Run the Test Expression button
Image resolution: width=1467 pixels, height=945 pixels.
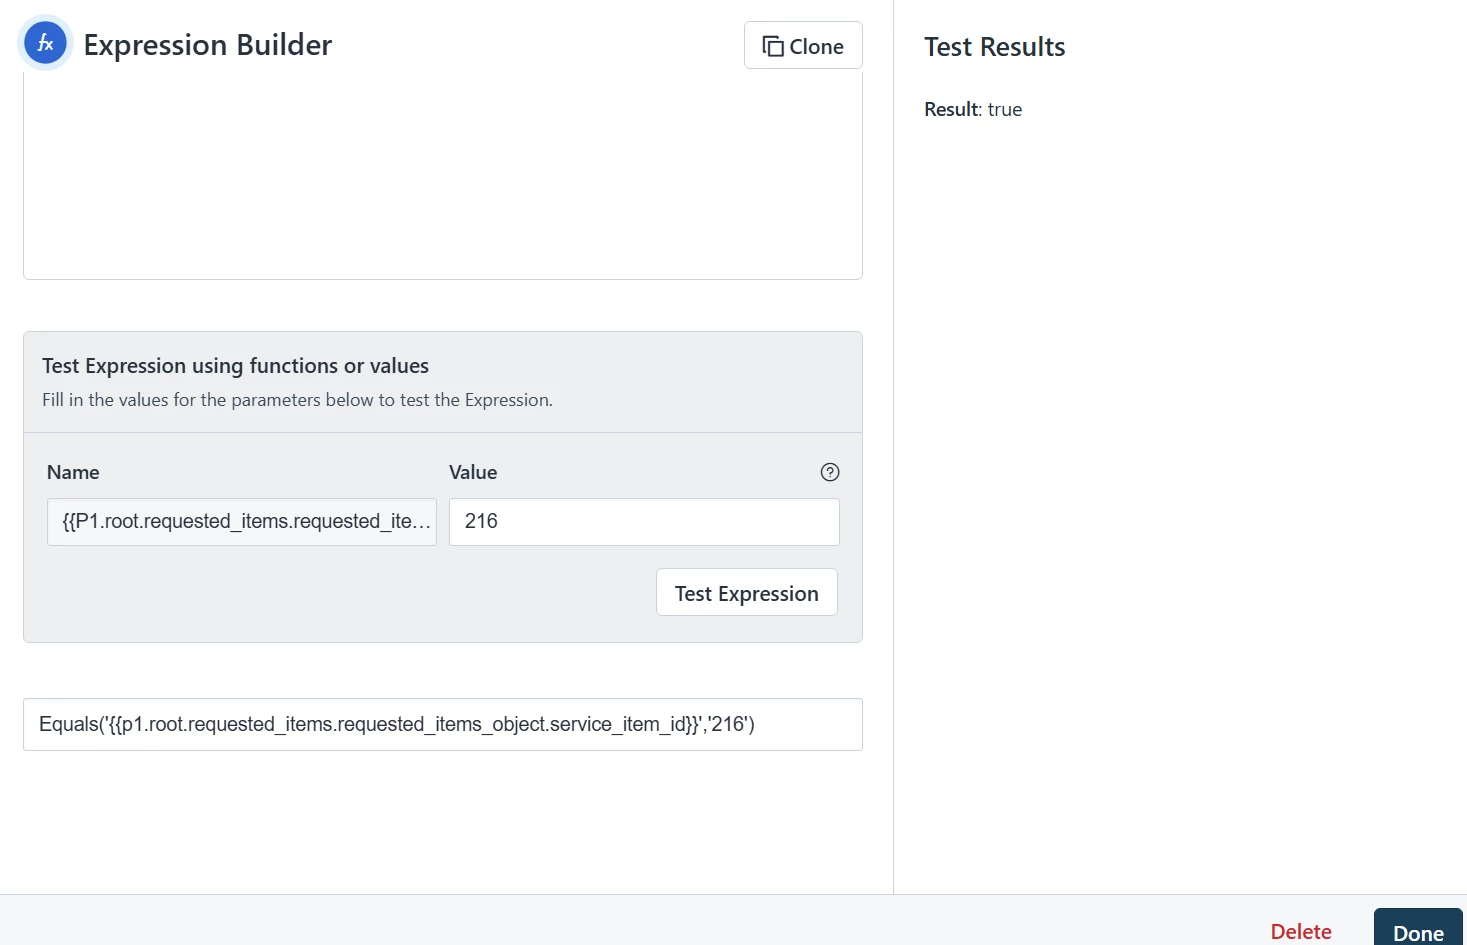(x=747, y=593)
